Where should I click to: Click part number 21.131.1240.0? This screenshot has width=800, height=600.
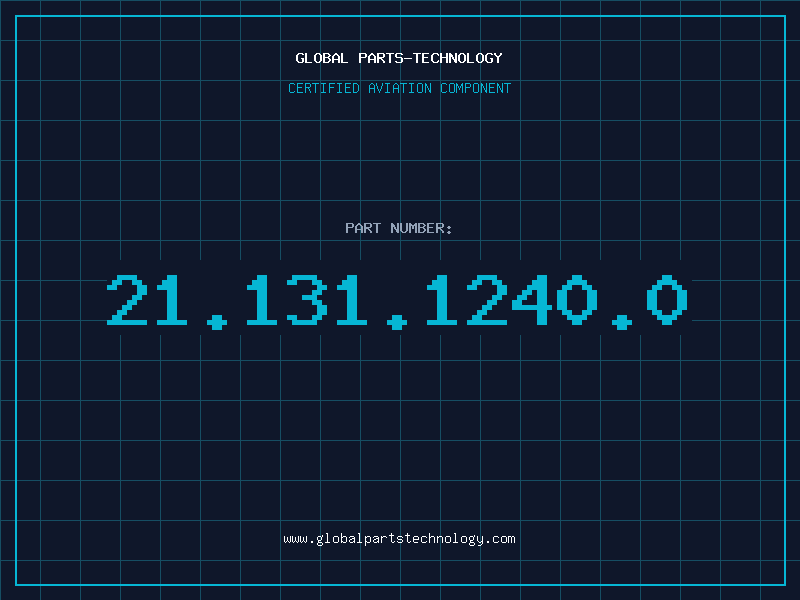[397, 301]
